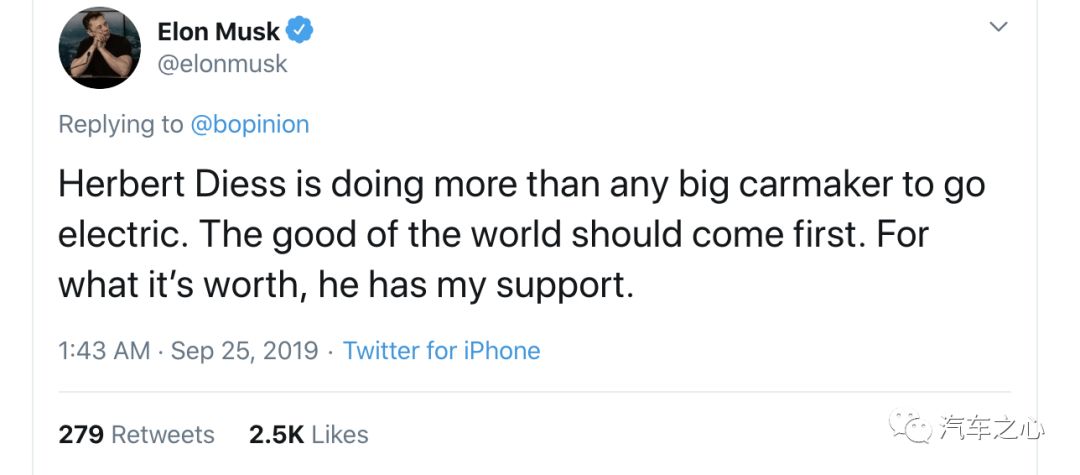
Task: Click the verified blue checkmark badge
Action: click(300, 31)
